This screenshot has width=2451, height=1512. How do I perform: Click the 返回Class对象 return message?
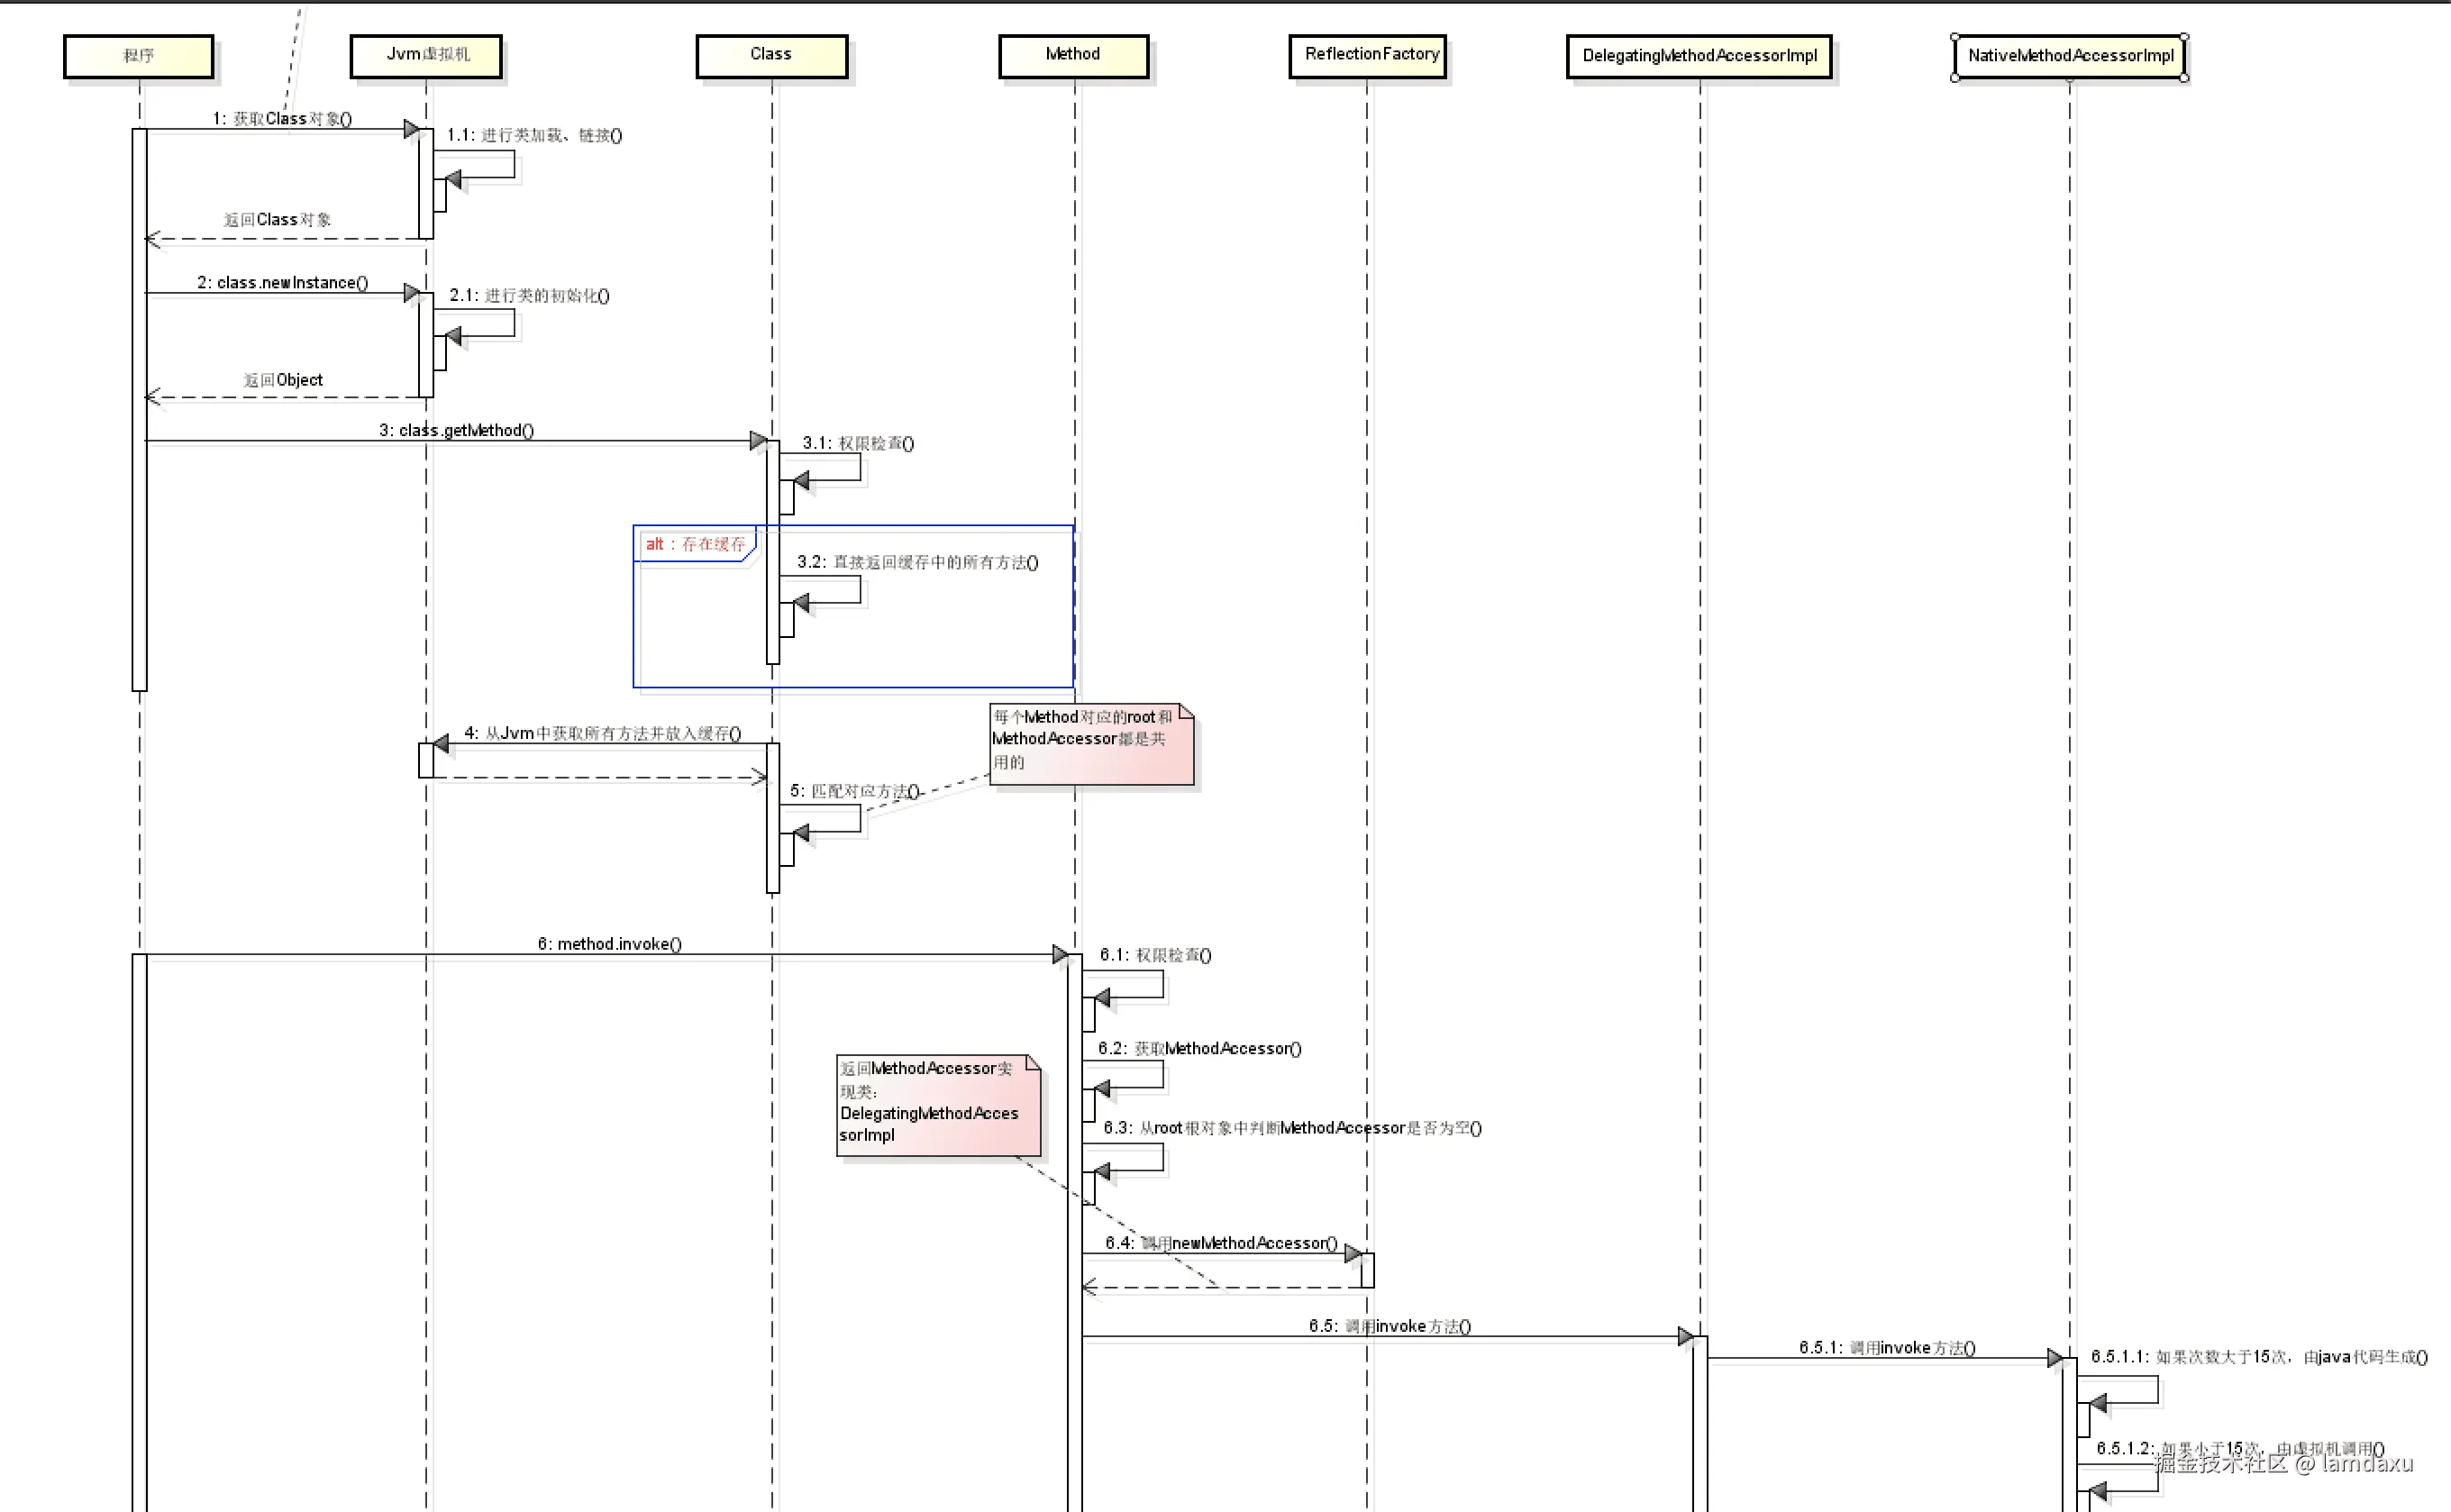point(277,219)
